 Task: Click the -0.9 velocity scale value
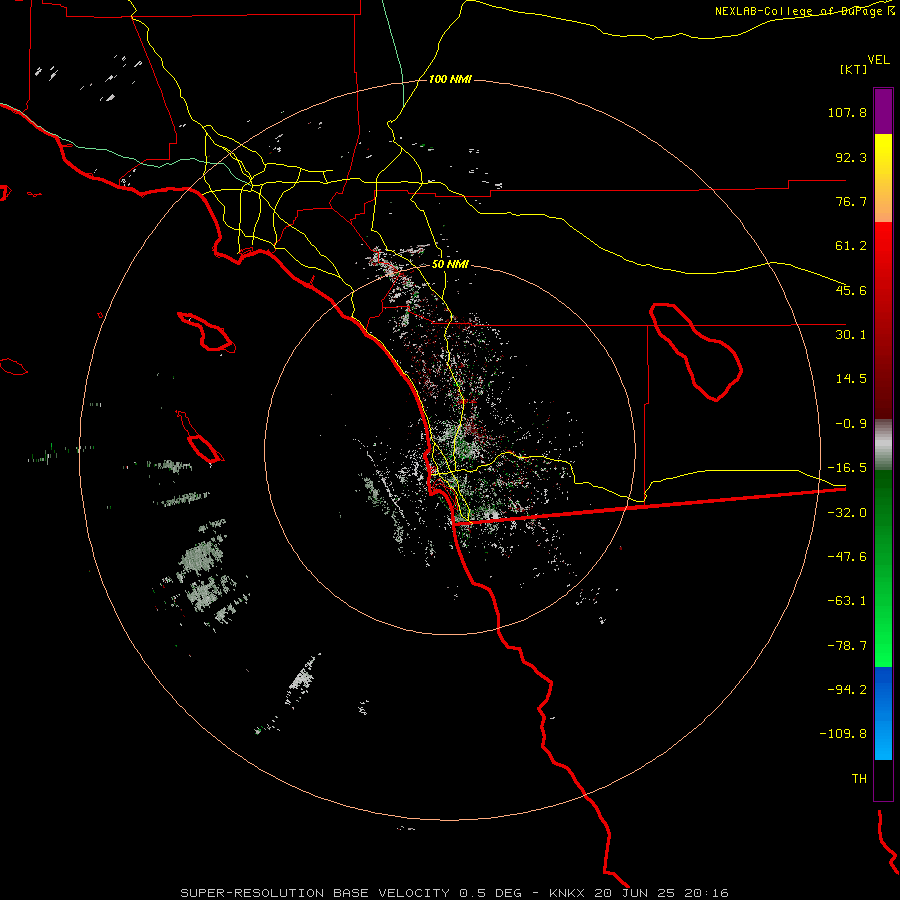pyautogui.click(x=851, y=424)
